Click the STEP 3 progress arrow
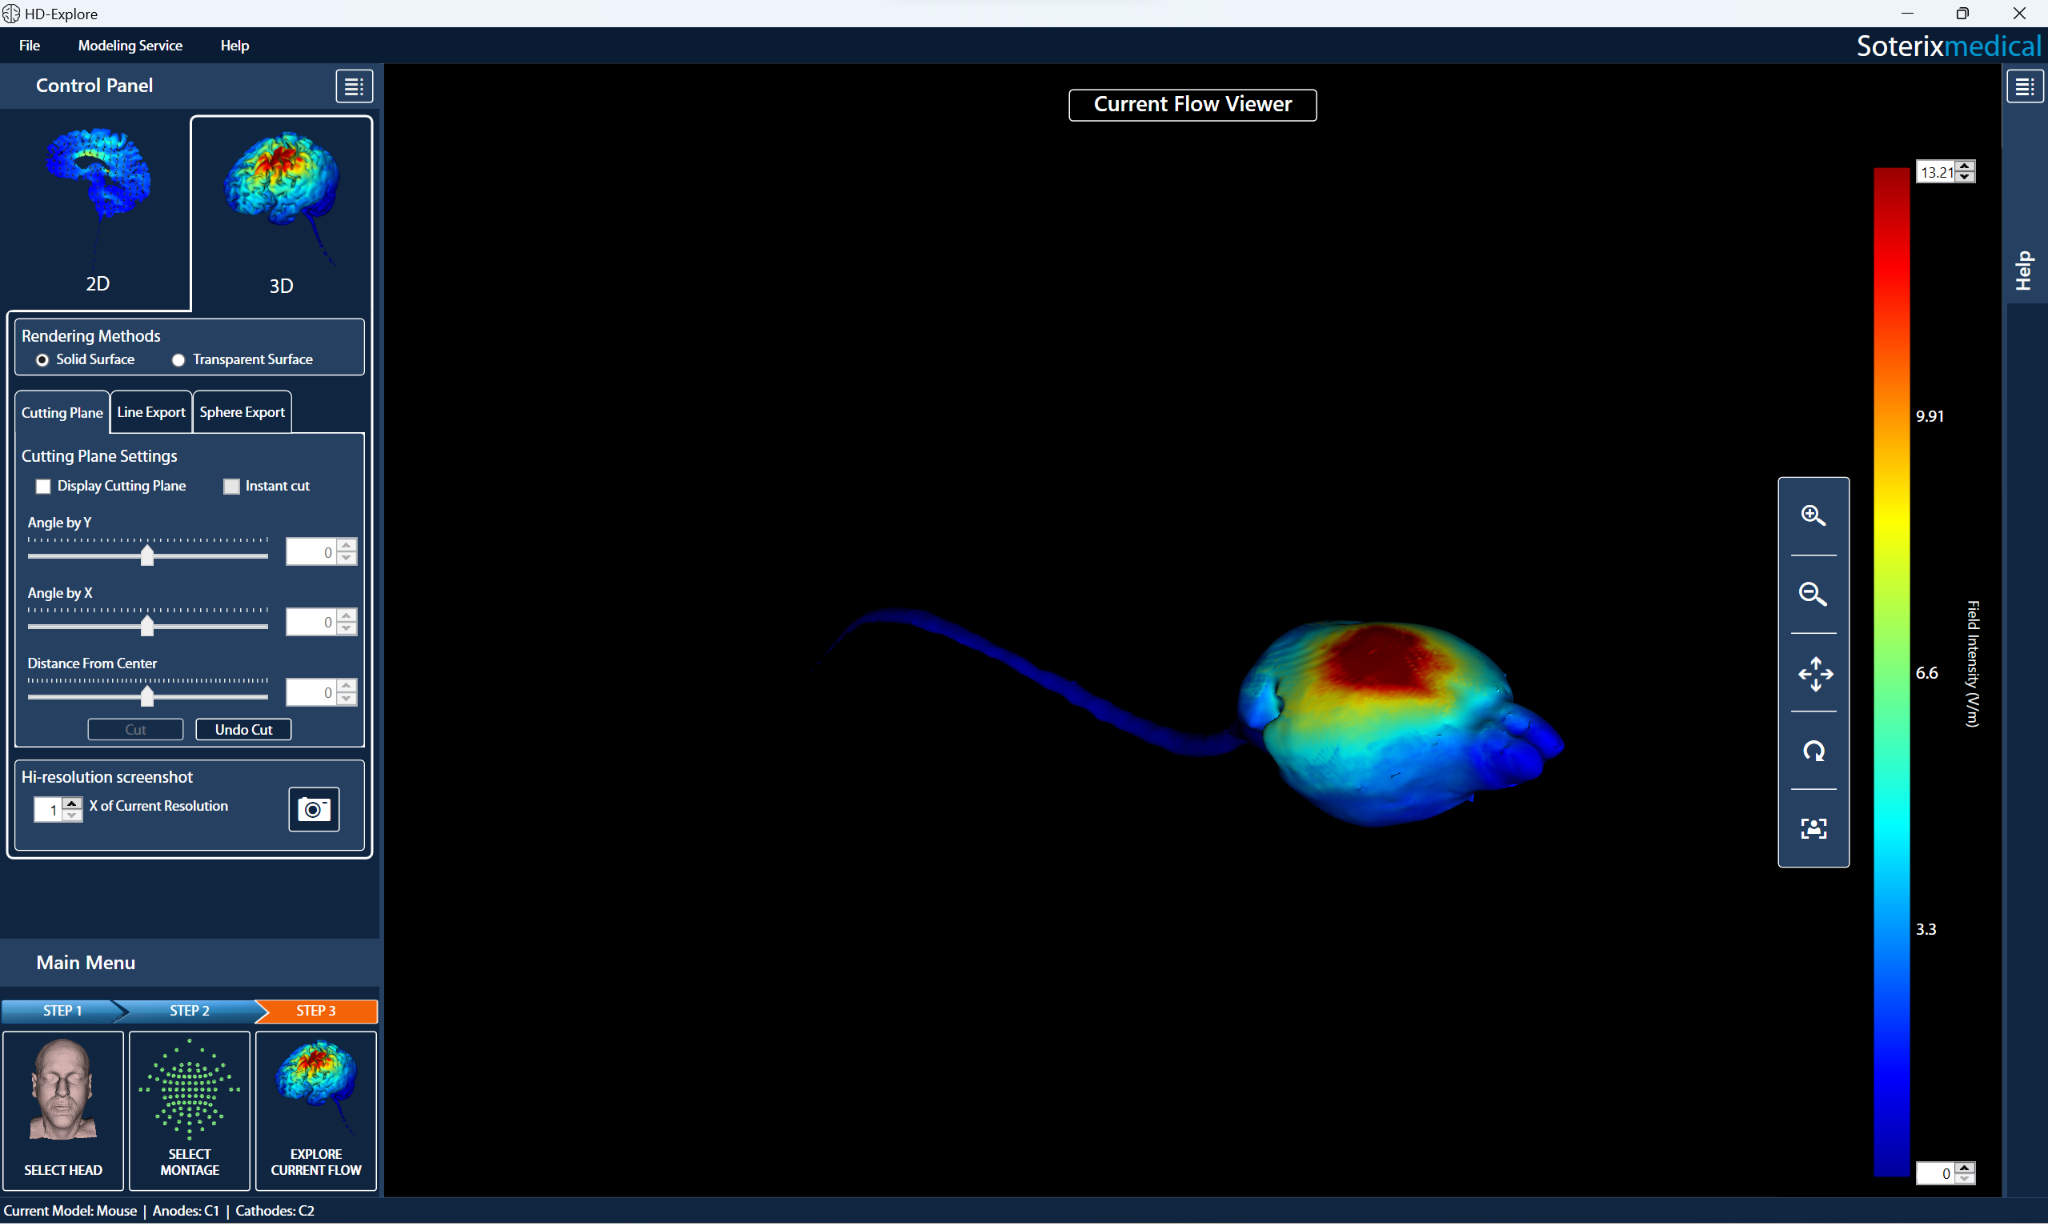 (x=317, y=1011)
